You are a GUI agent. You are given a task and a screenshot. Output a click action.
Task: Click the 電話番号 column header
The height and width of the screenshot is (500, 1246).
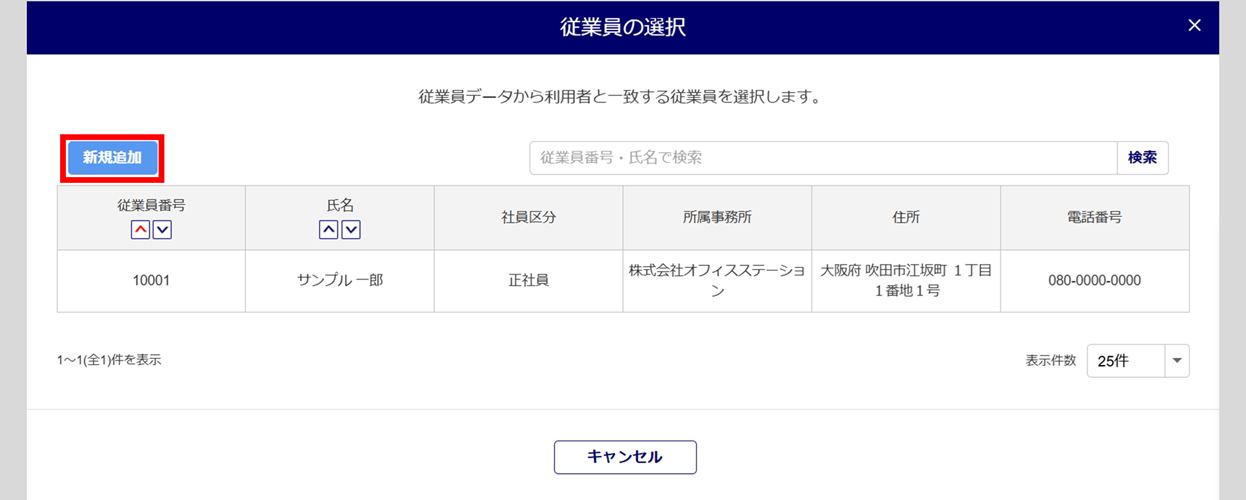[x=1094, y=217]
